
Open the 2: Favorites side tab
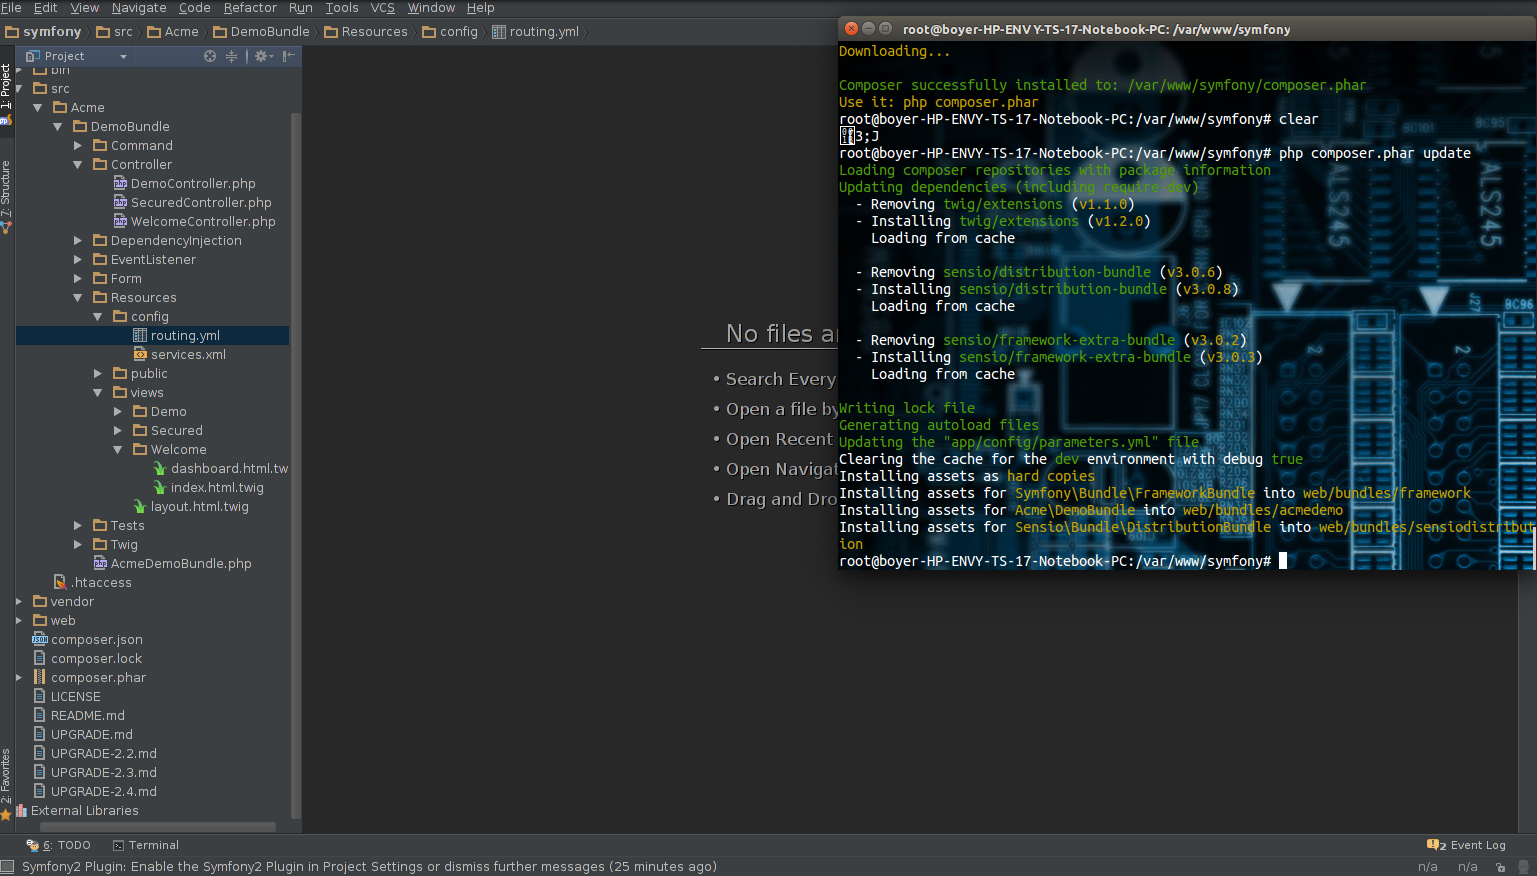click(6, 785)
